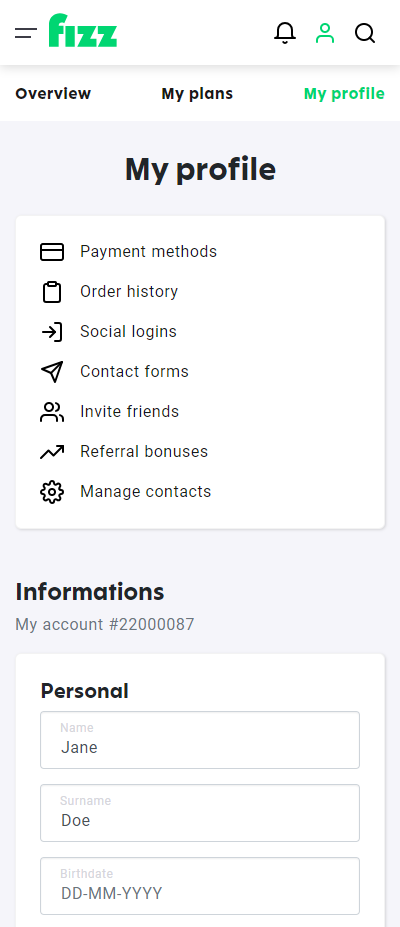Click the gear icon for Manage contacts
The image size is (400, 927).
pos(52,492)
